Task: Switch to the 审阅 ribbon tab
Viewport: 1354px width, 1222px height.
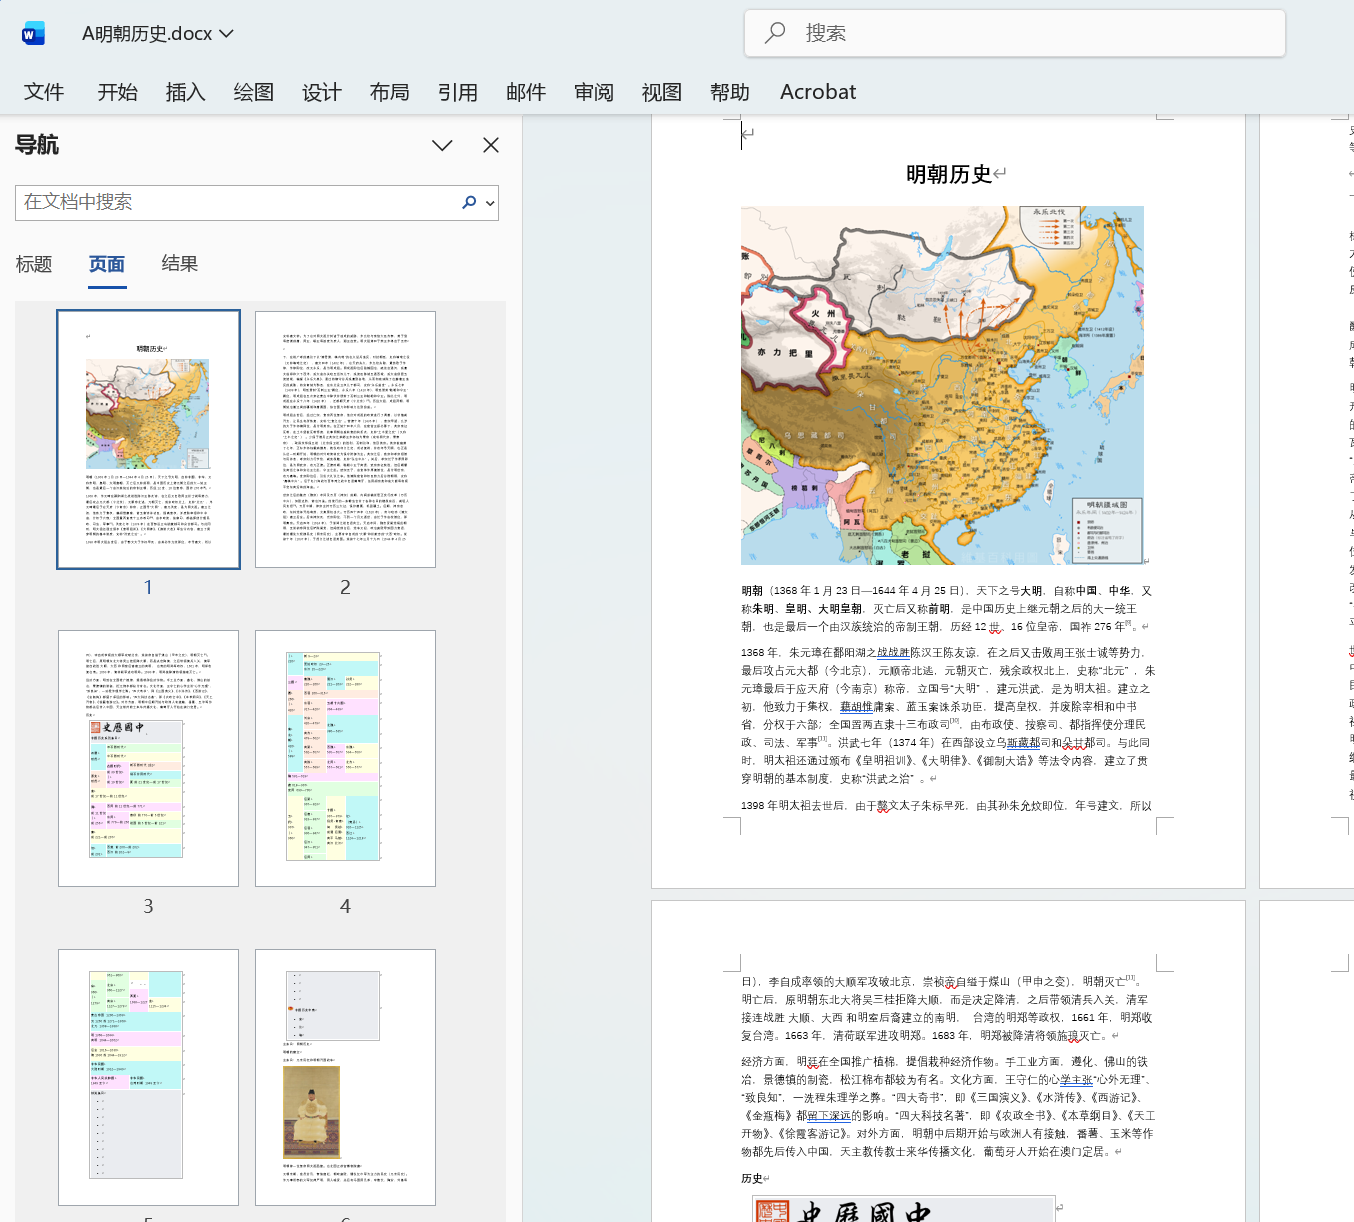Action: coord(593,92)
